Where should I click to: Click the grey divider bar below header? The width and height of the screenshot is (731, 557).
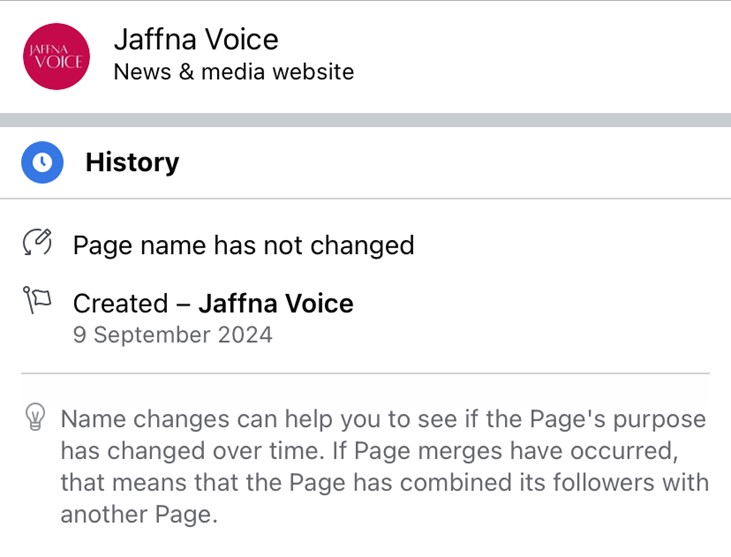coord(366,120)
